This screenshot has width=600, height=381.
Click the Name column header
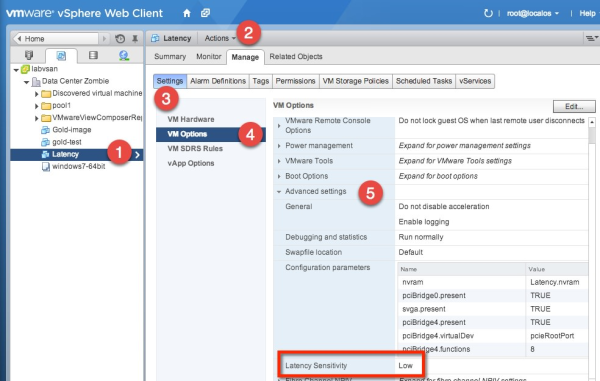[x=461, y=269]
